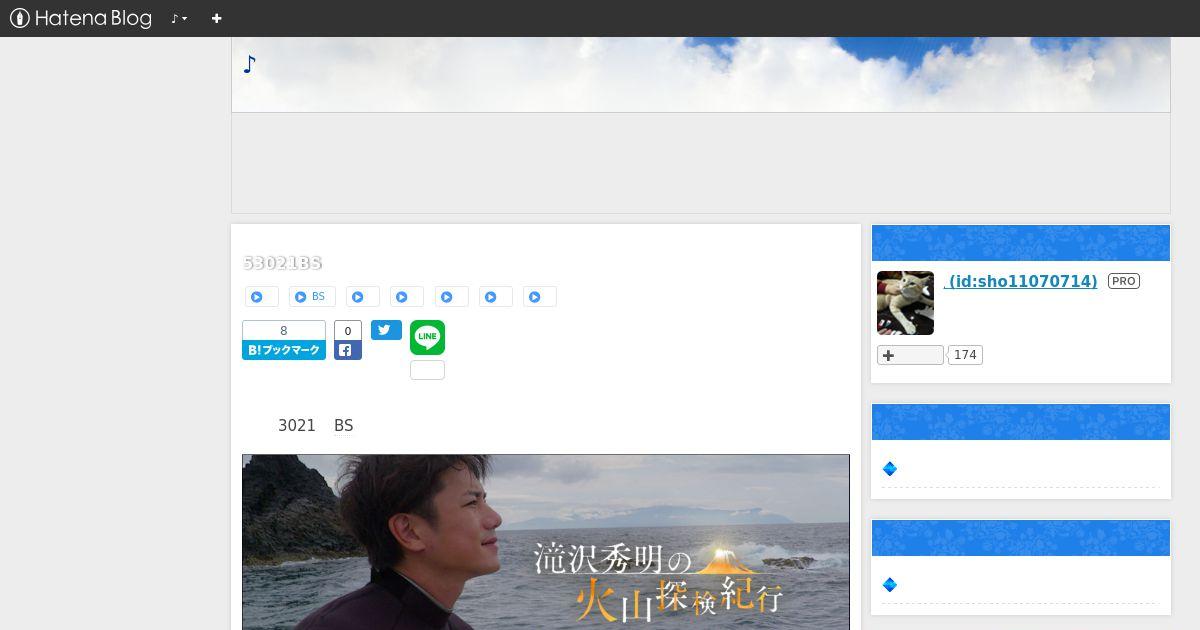Open the cat profile avatar
The height and width of the screenshot is (630, 1200).
coord(905,303)
